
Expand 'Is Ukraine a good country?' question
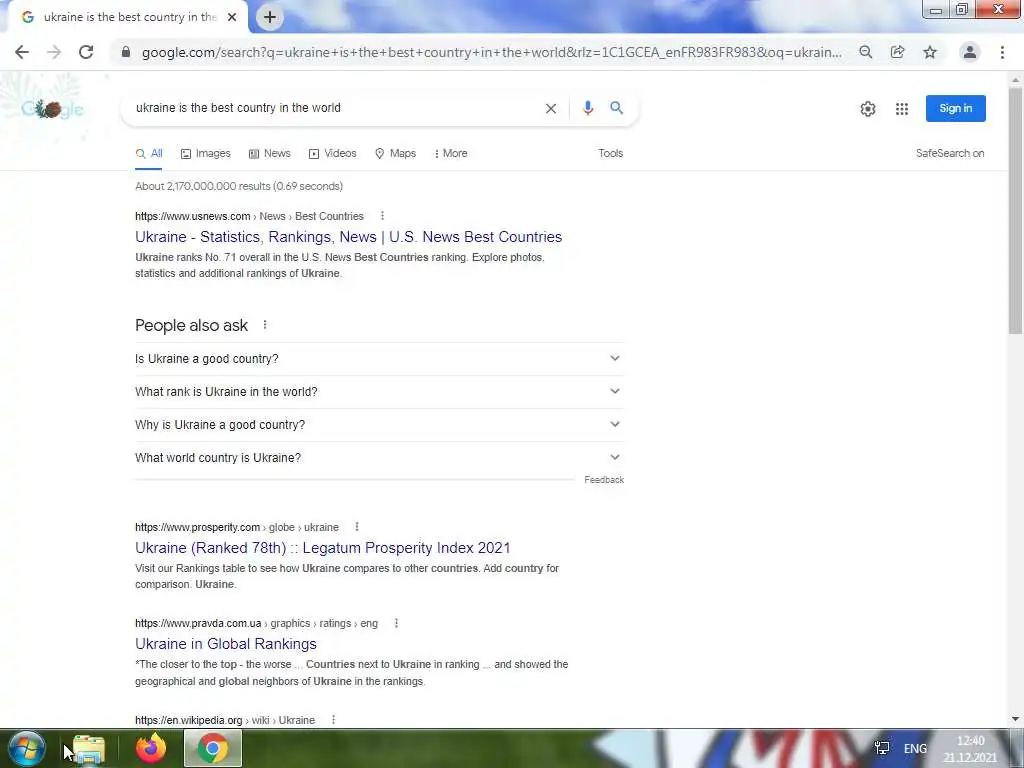pos(379,359)
